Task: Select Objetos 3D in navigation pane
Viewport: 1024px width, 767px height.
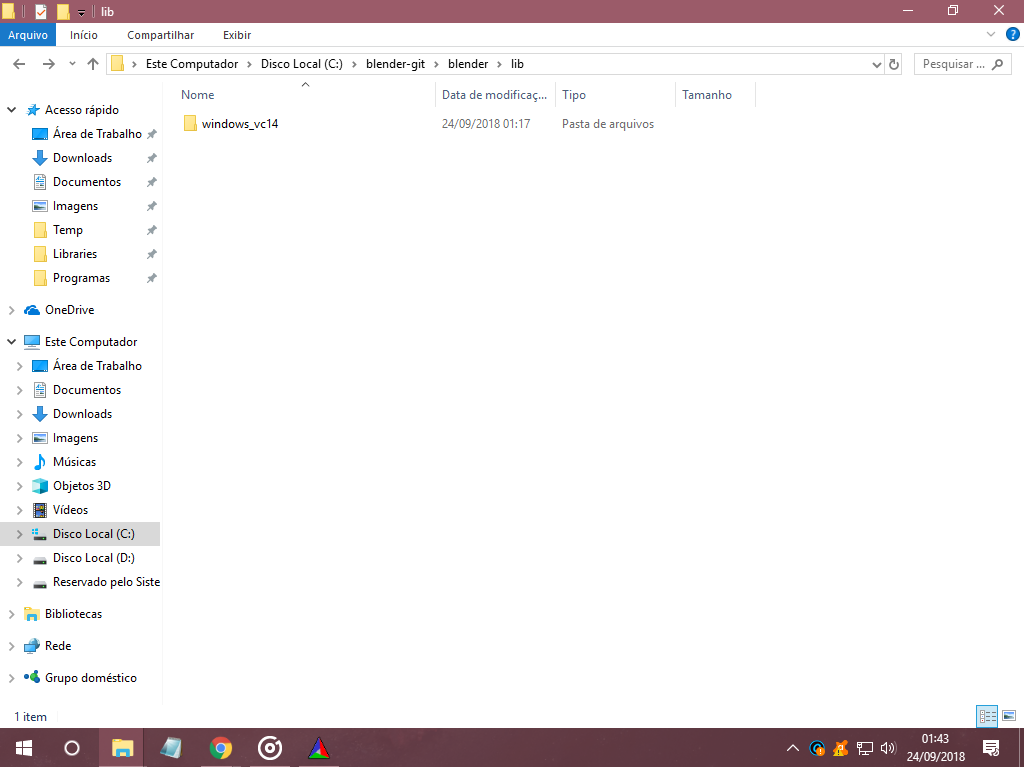Action: [82, 486]
